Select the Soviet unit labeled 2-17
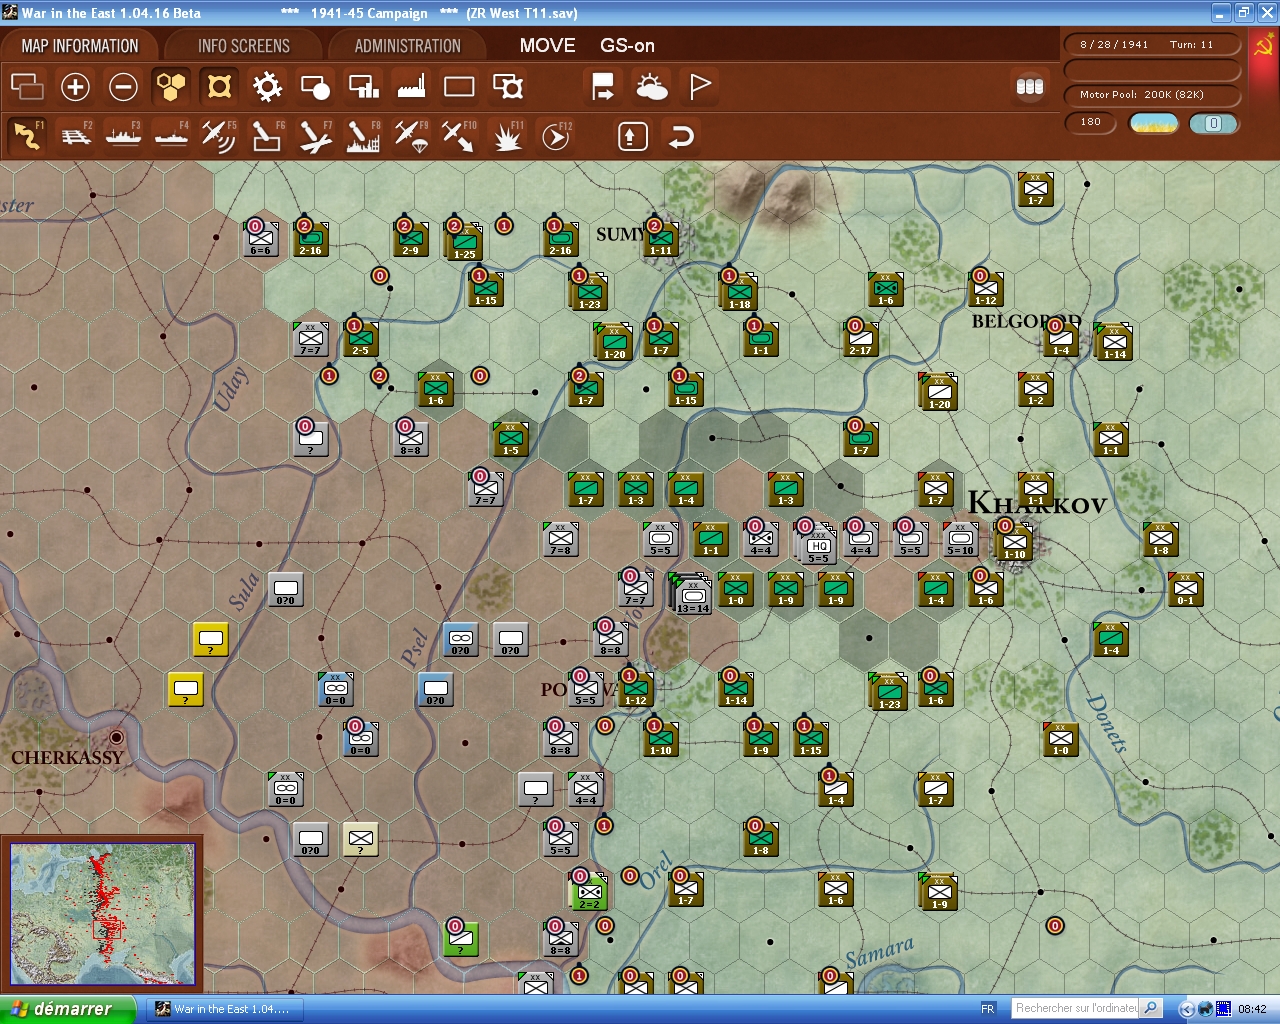The width and height of the screenshot is (1280, 1024). pyautogui.click(x=860, y=340)
